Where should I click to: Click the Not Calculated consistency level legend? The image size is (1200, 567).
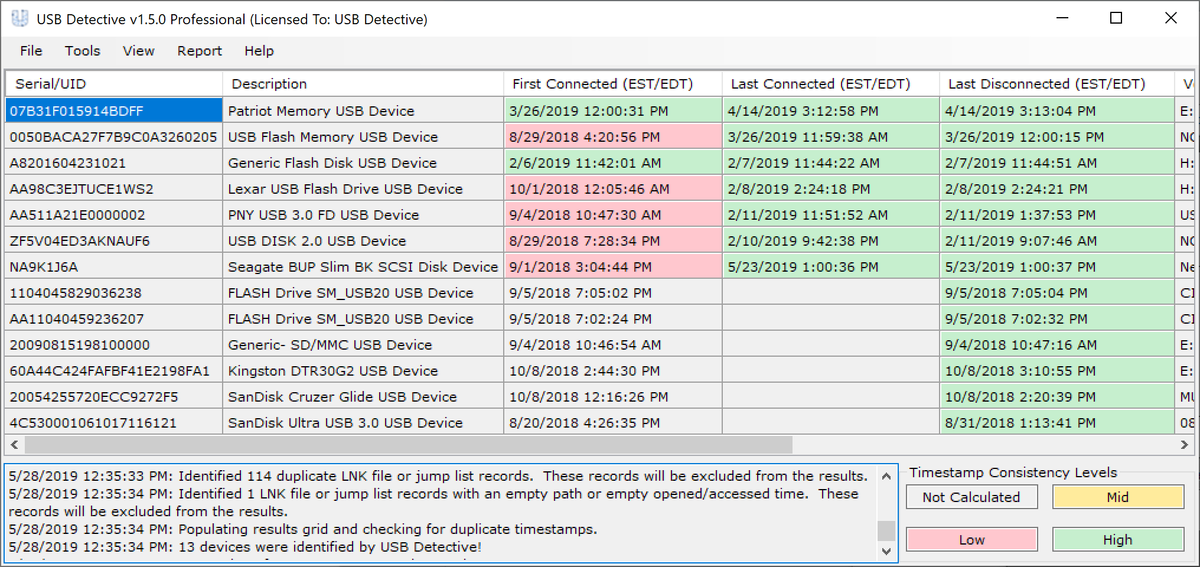(972, 497)
